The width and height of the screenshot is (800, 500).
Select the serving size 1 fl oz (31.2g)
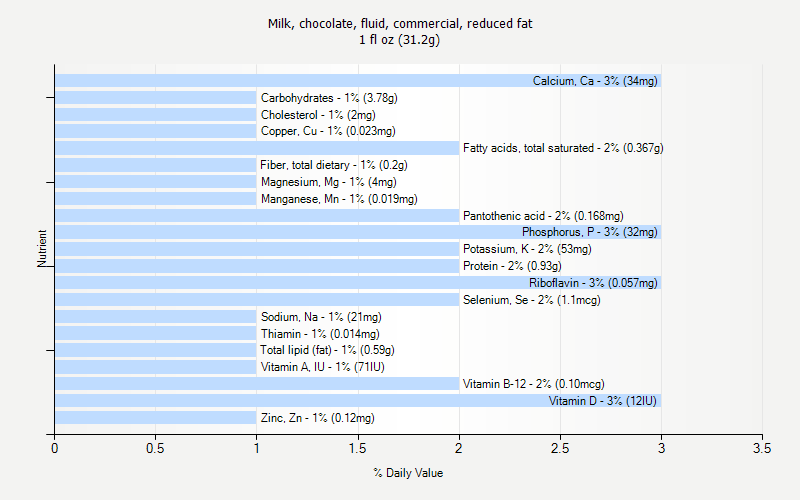pyautogui.click(x=399, y=40)
